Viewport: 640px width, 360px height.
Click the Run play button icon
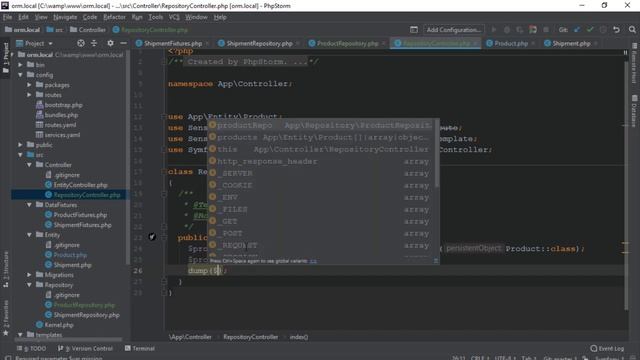click(x=494, y=30)
